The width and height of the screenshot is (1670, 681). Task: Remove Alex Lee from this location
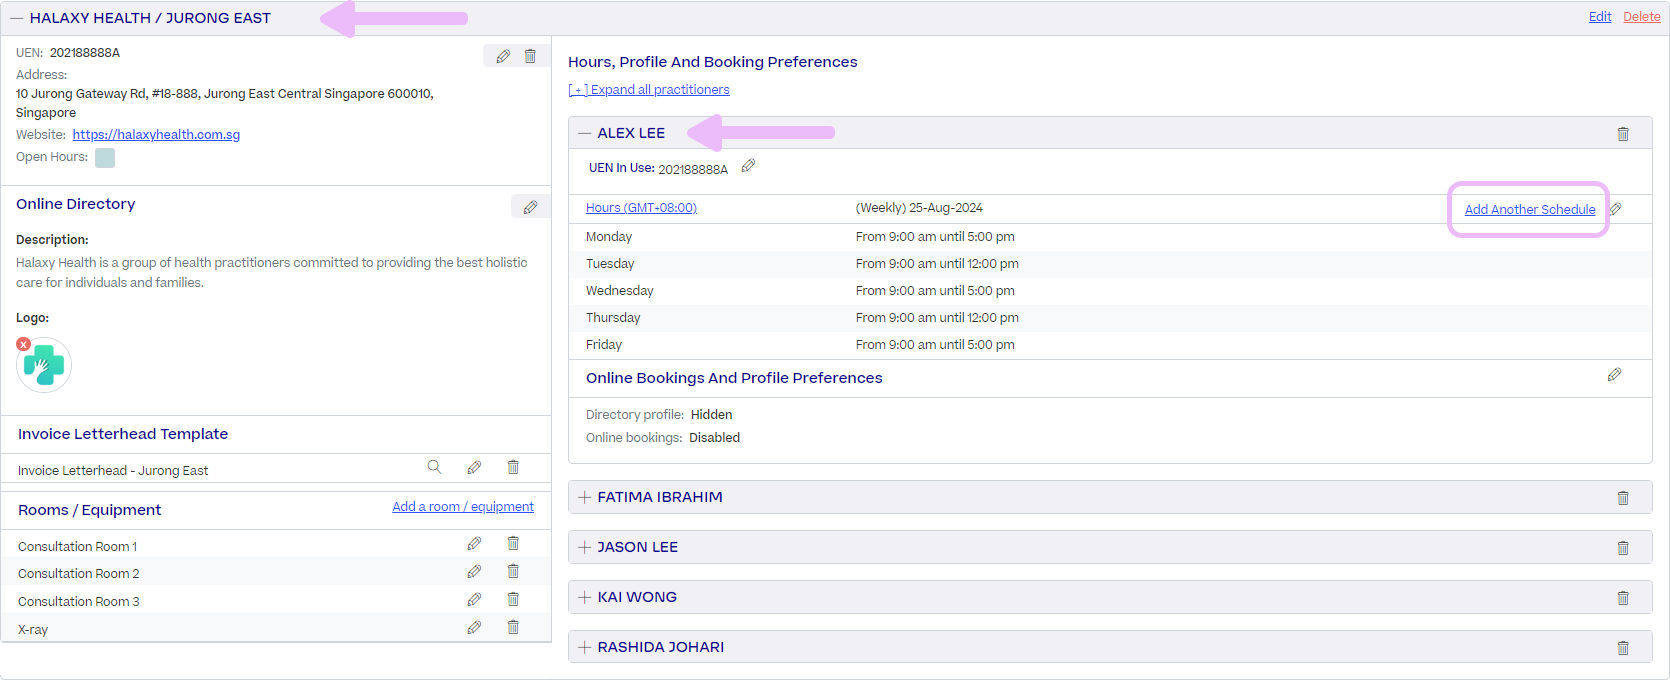[1623, 134]
